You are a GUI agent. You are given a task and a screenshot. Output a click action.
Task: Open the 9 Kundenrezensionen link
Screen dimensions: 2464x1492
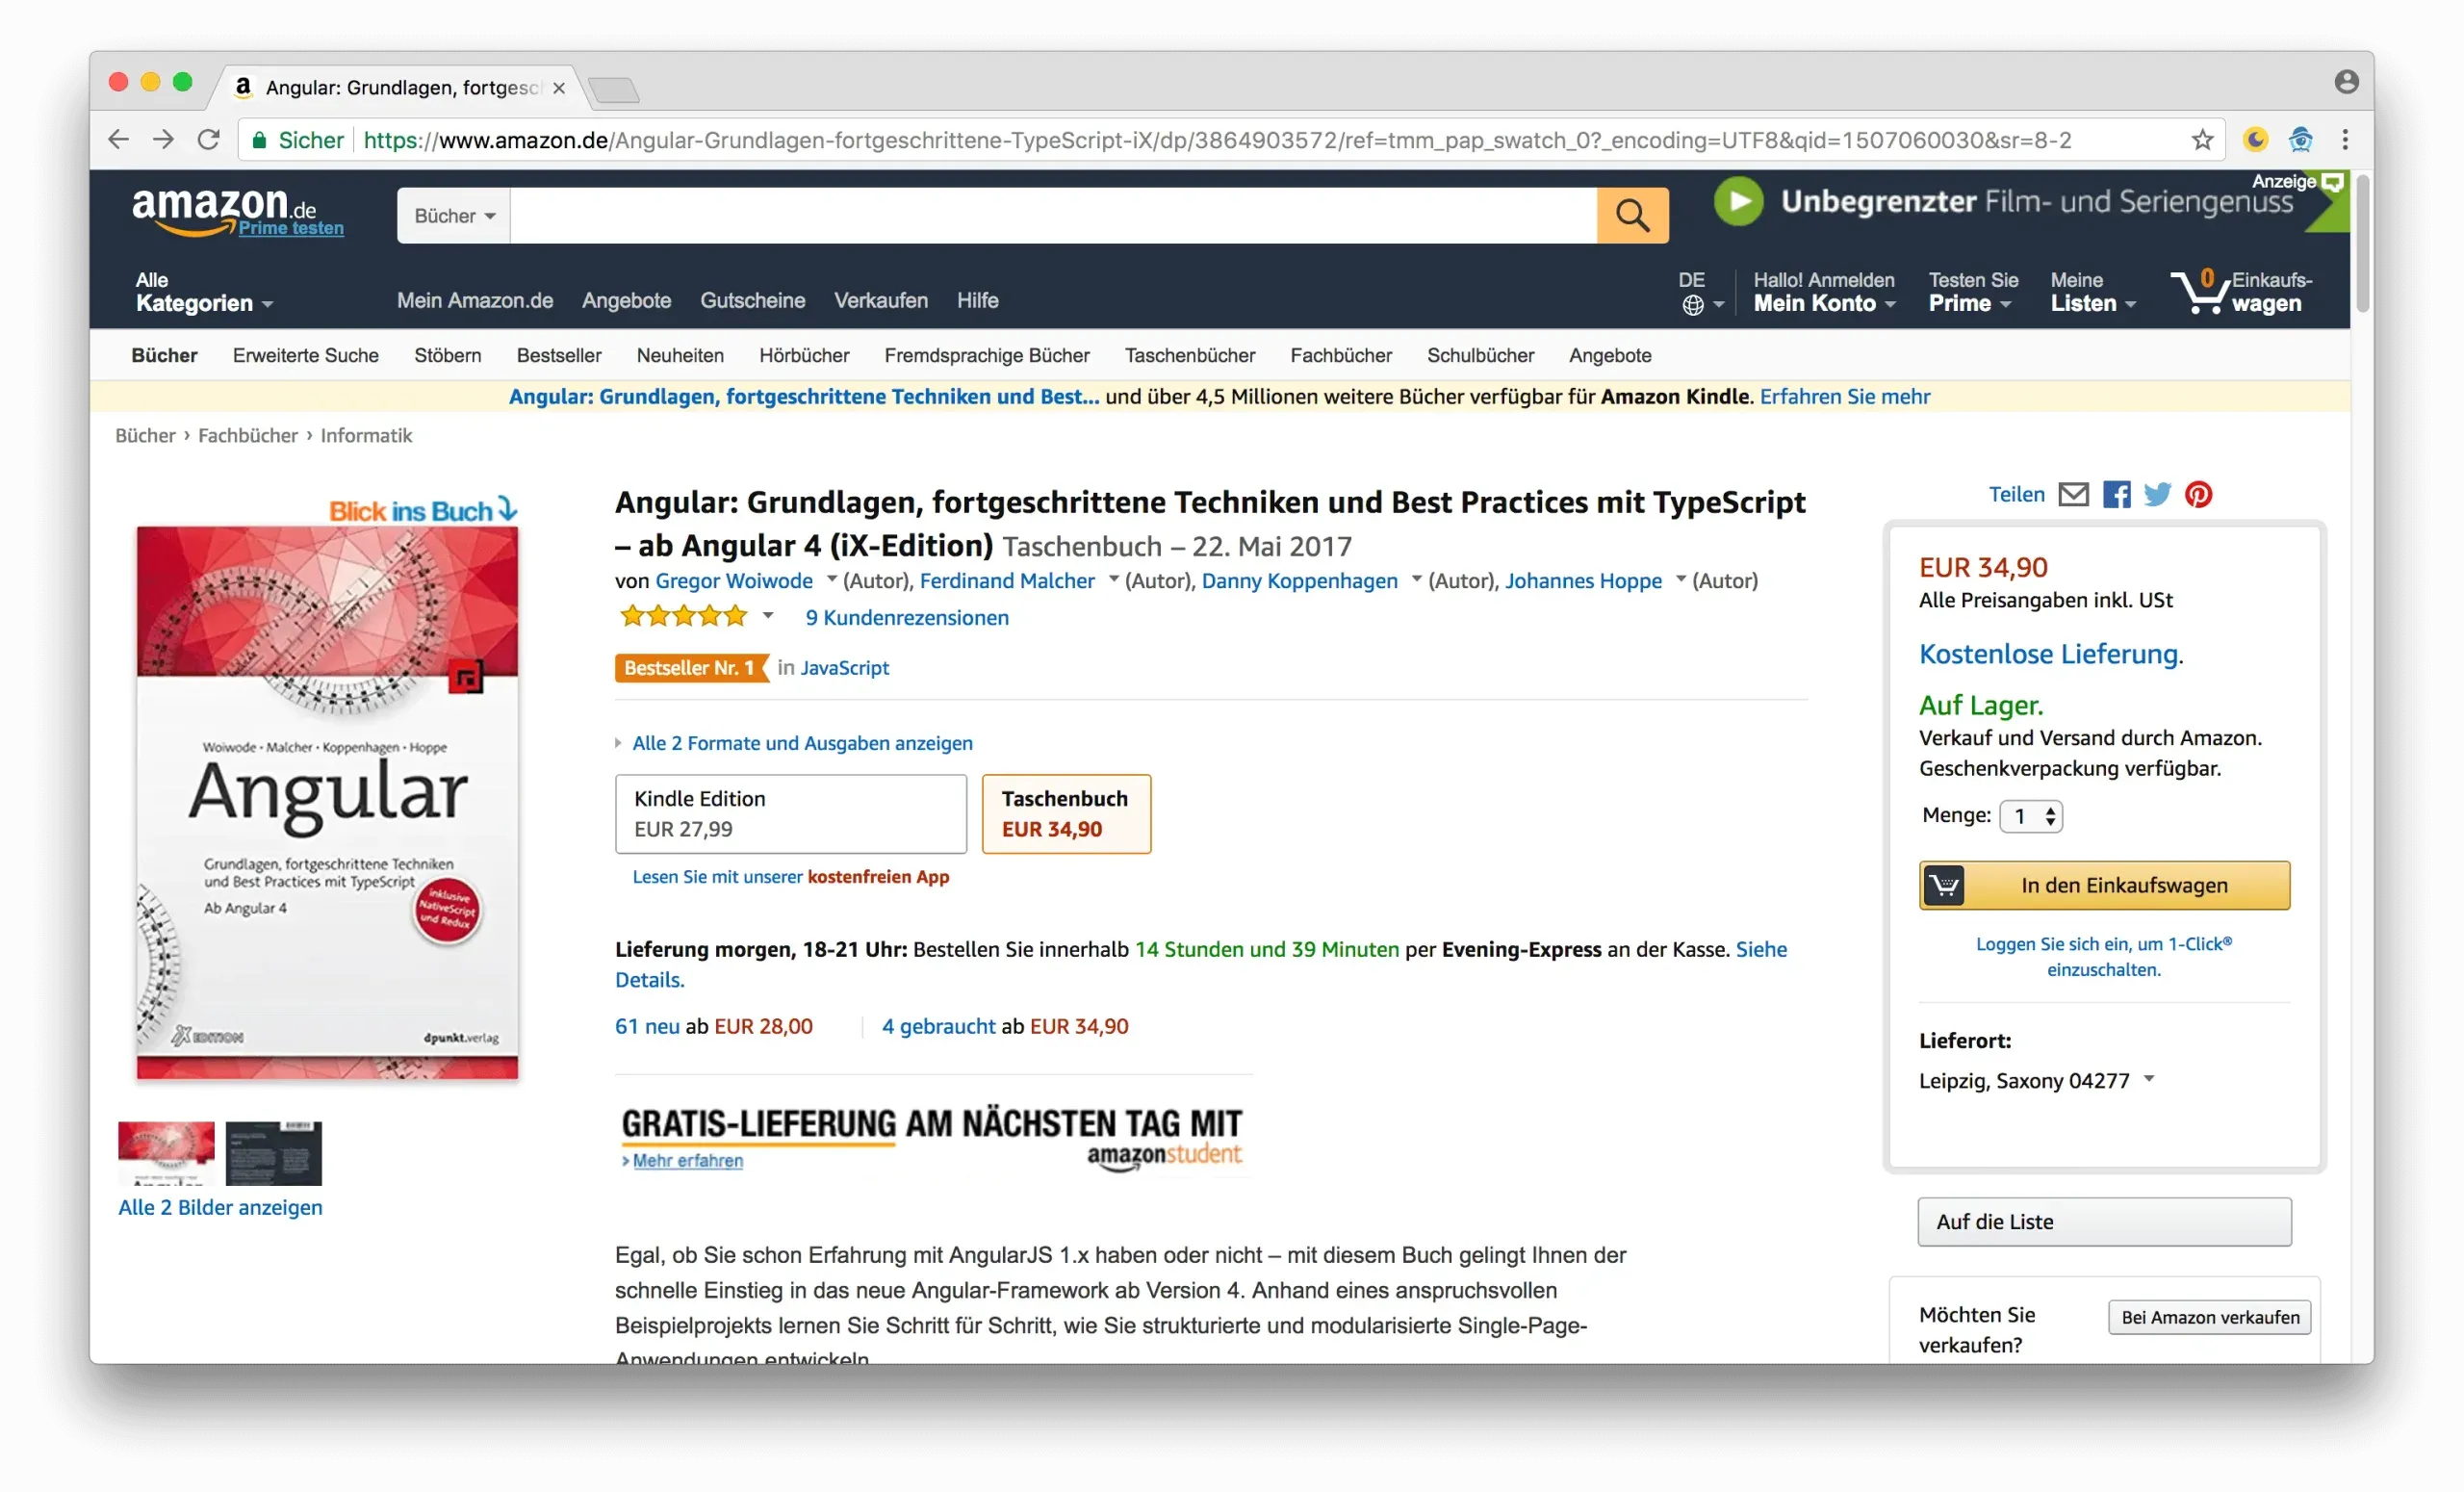click(907, 617)
